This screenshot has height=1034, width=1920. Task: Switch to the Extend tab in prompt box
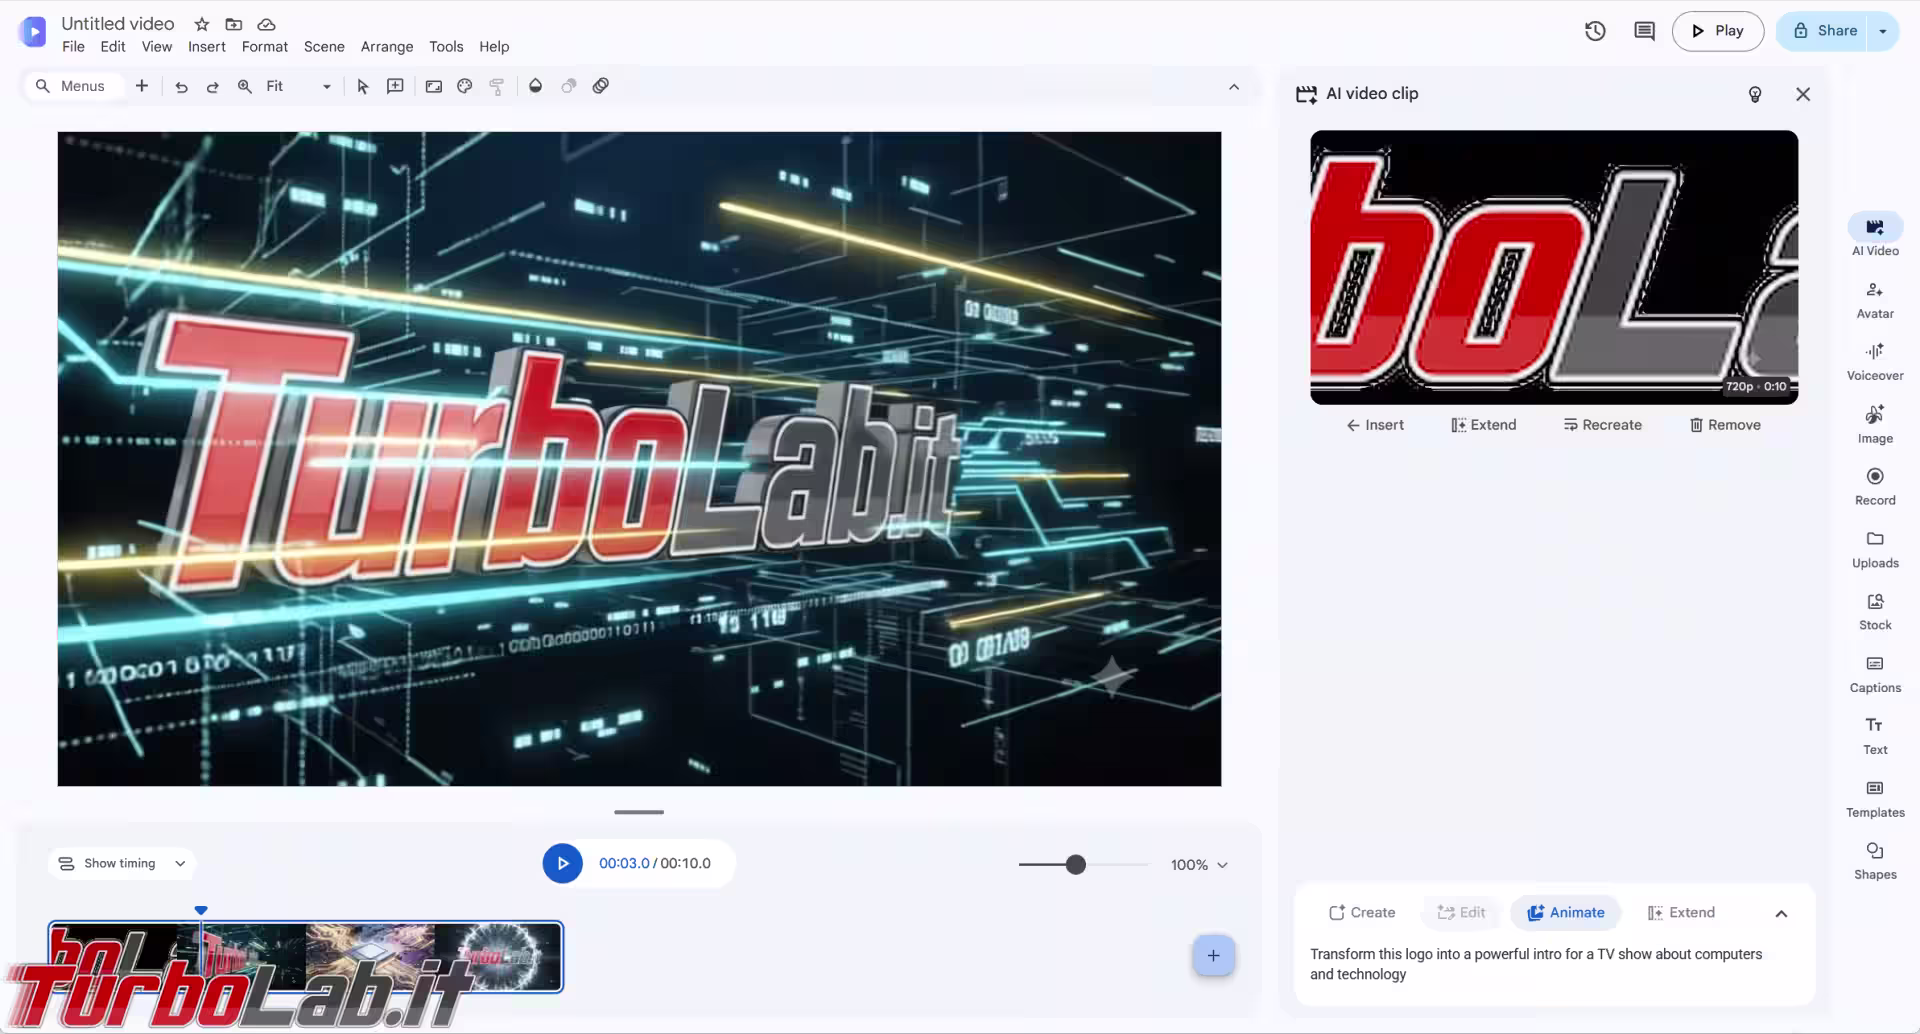[1681, 913]
